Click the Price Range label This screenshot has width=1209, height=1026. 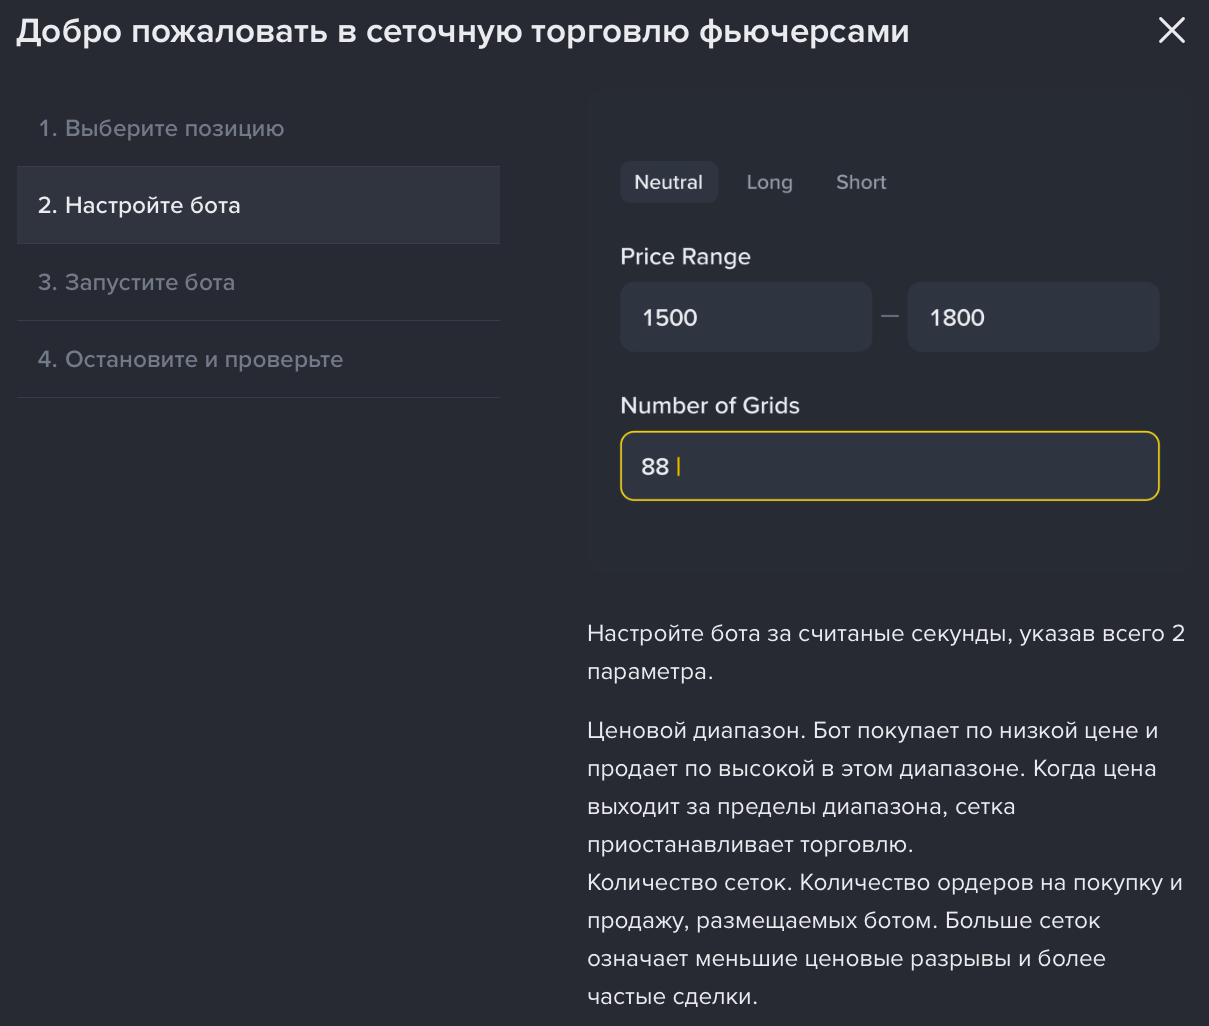pyautogui.click(x=685, y=256)
